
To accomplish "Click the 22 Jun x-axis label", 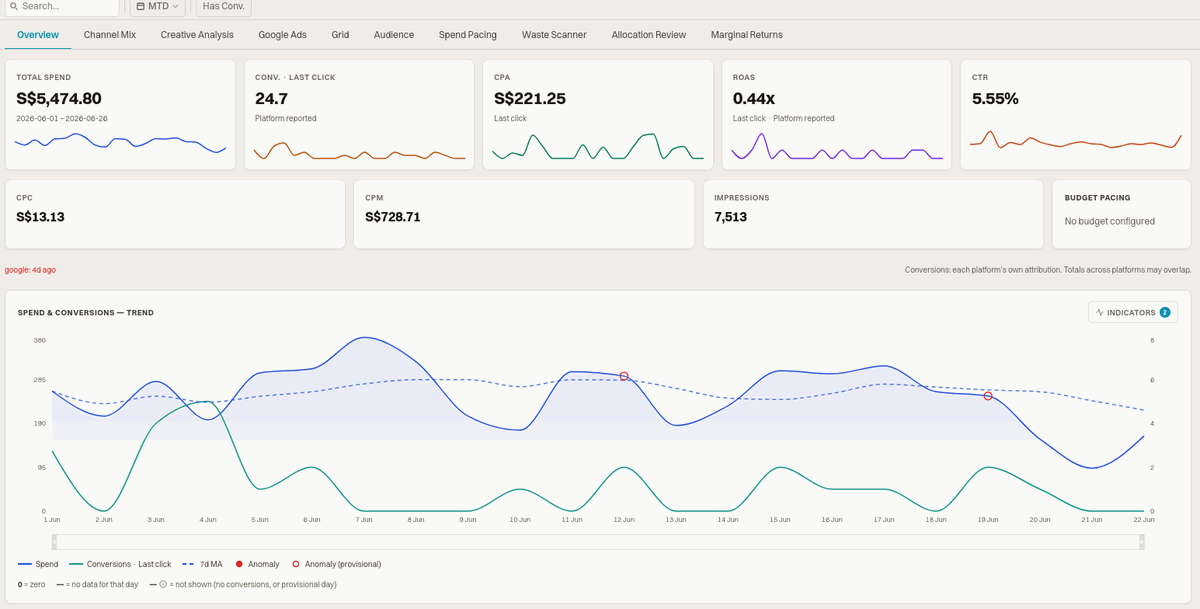I will [1143, 520].
